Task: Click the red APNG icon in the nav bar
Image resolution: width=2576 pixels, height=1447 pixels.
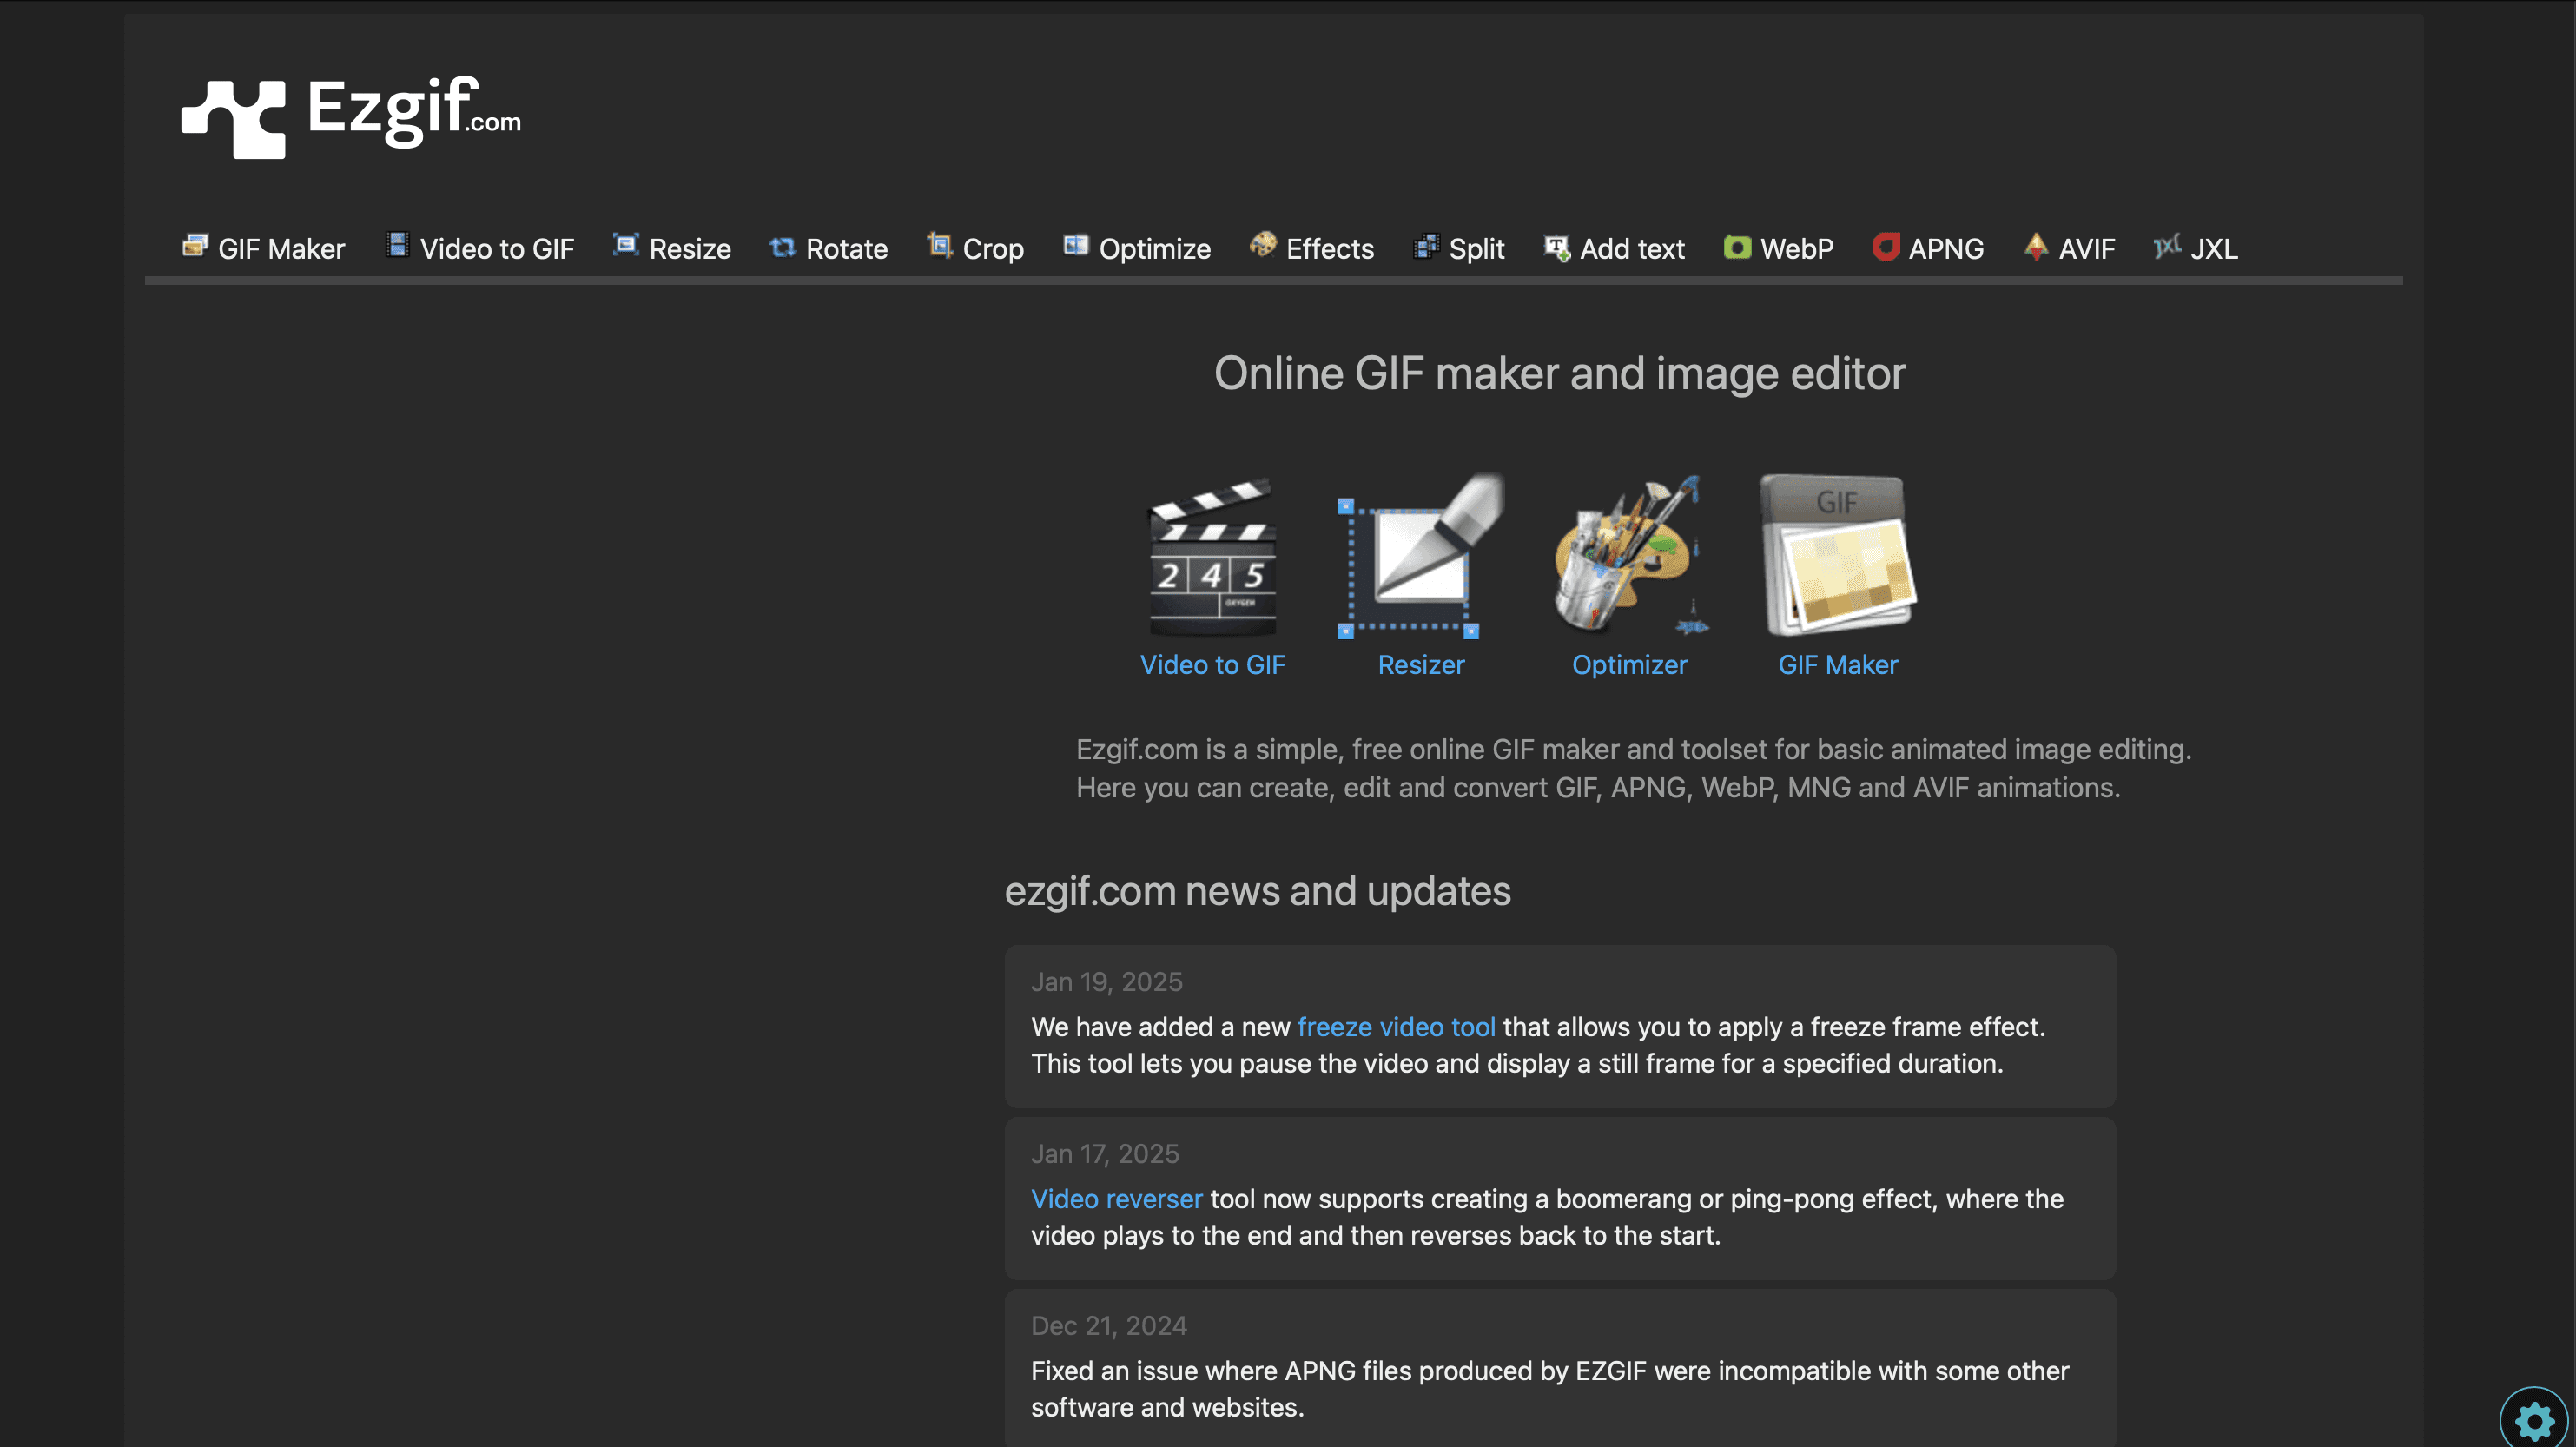Action: (1886, 247)
